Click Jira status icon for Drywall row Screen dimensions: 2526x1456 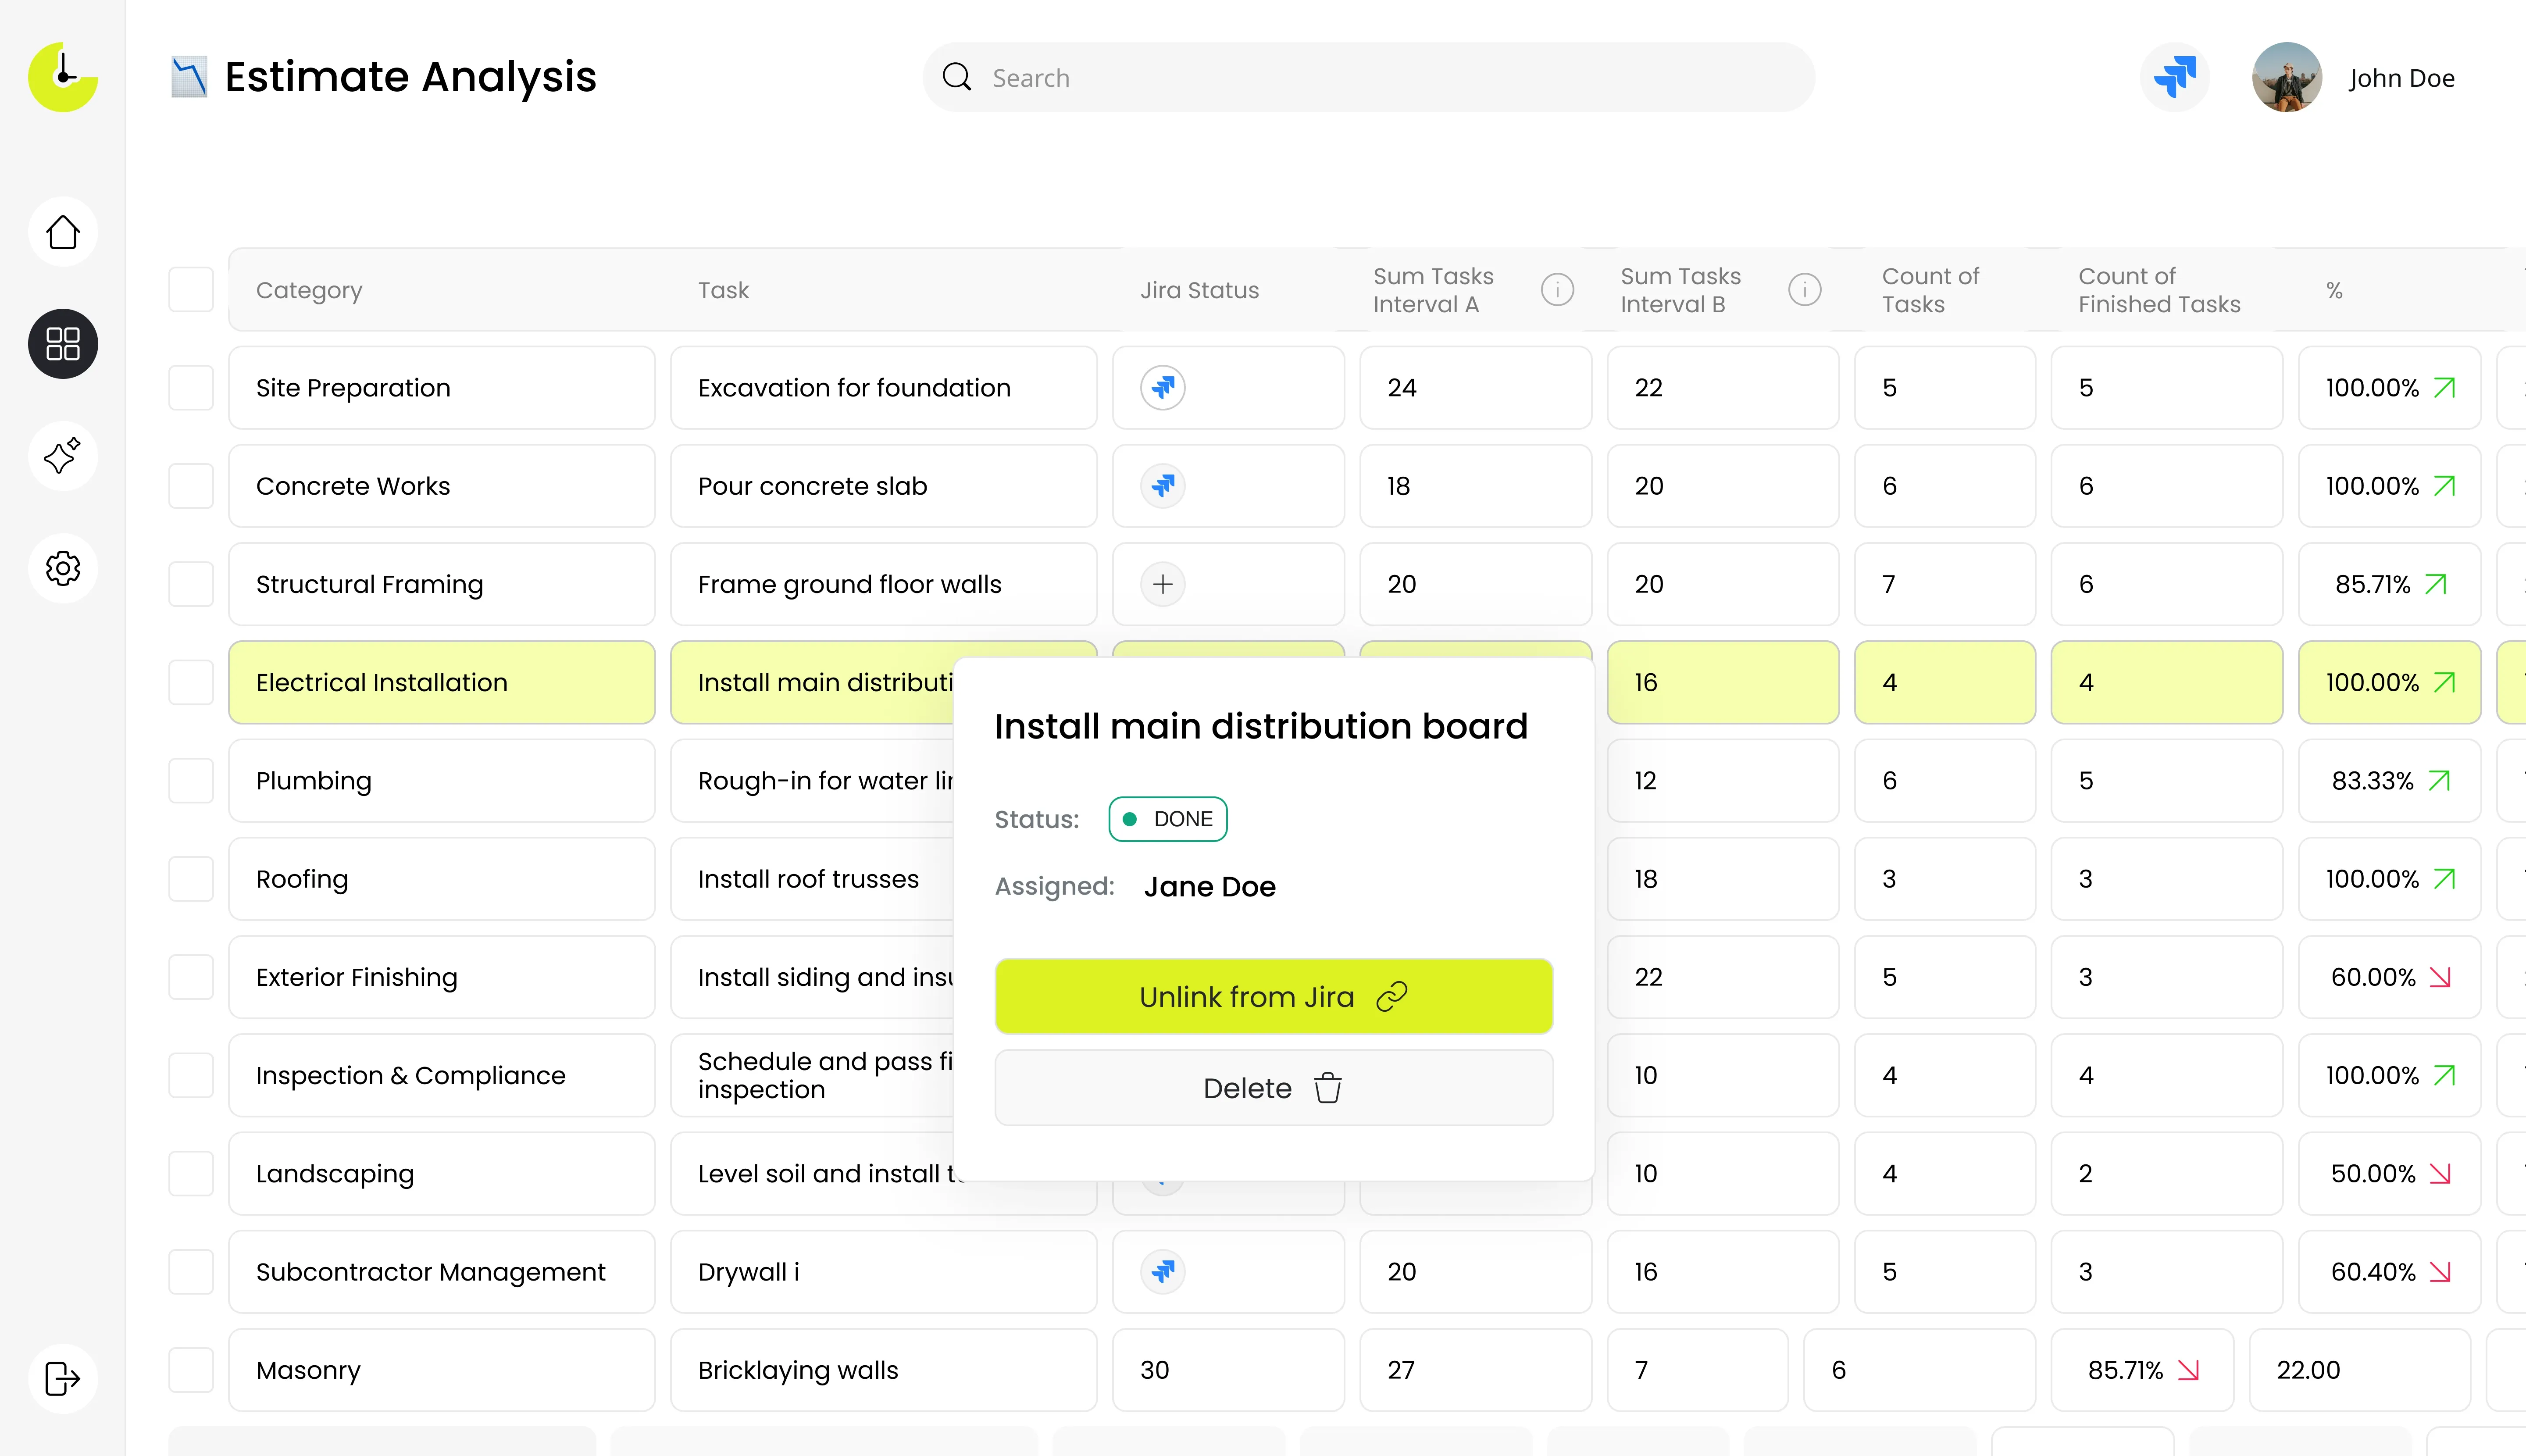[x=1163, y=1272]
